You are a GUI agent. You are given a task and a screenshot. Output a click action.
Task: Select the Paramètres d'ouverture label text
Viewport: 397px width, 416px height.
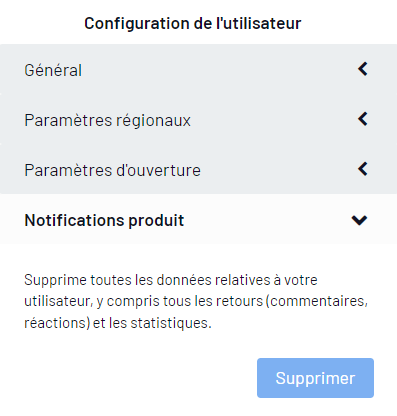pyautogui.click(x=113, y=170)
